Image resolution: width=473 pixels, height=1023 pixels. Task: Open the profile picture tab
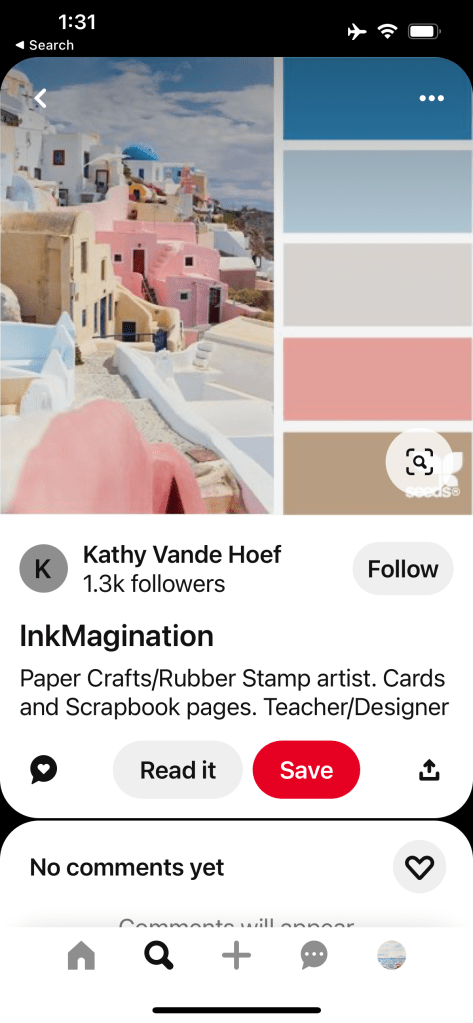pyautogui.click(x=391, y=956)
